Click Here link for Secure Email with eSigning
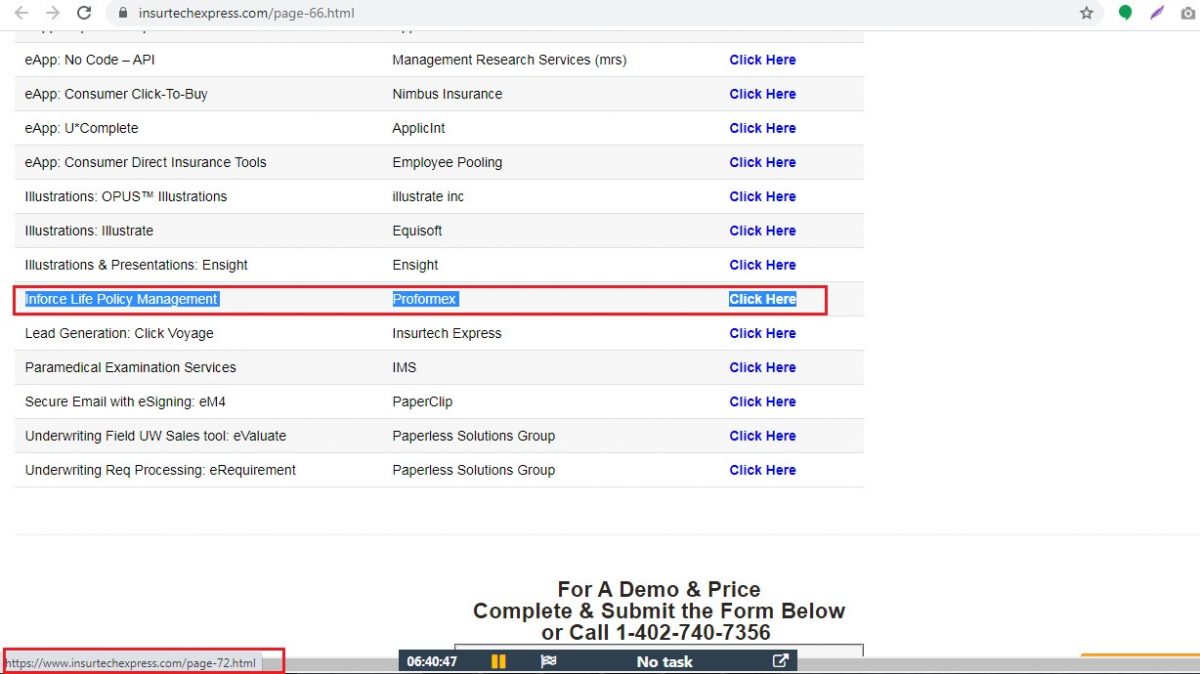Image resolution: width=1200 pixels, height=674 pixels. pyautogui.click(x=762, y=402)
